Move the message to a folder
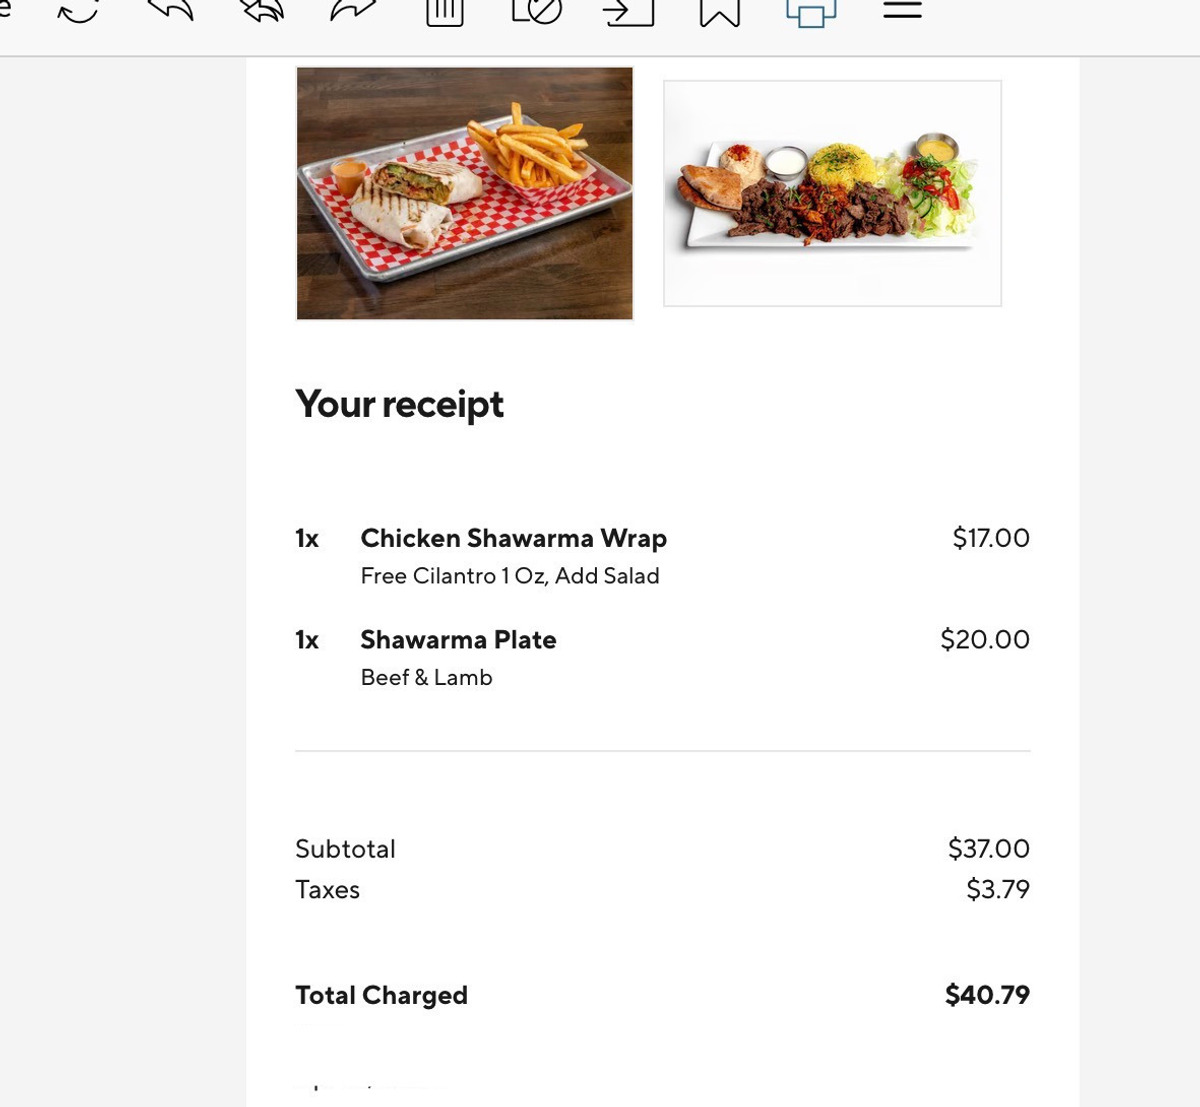 (x=628, y=11)
